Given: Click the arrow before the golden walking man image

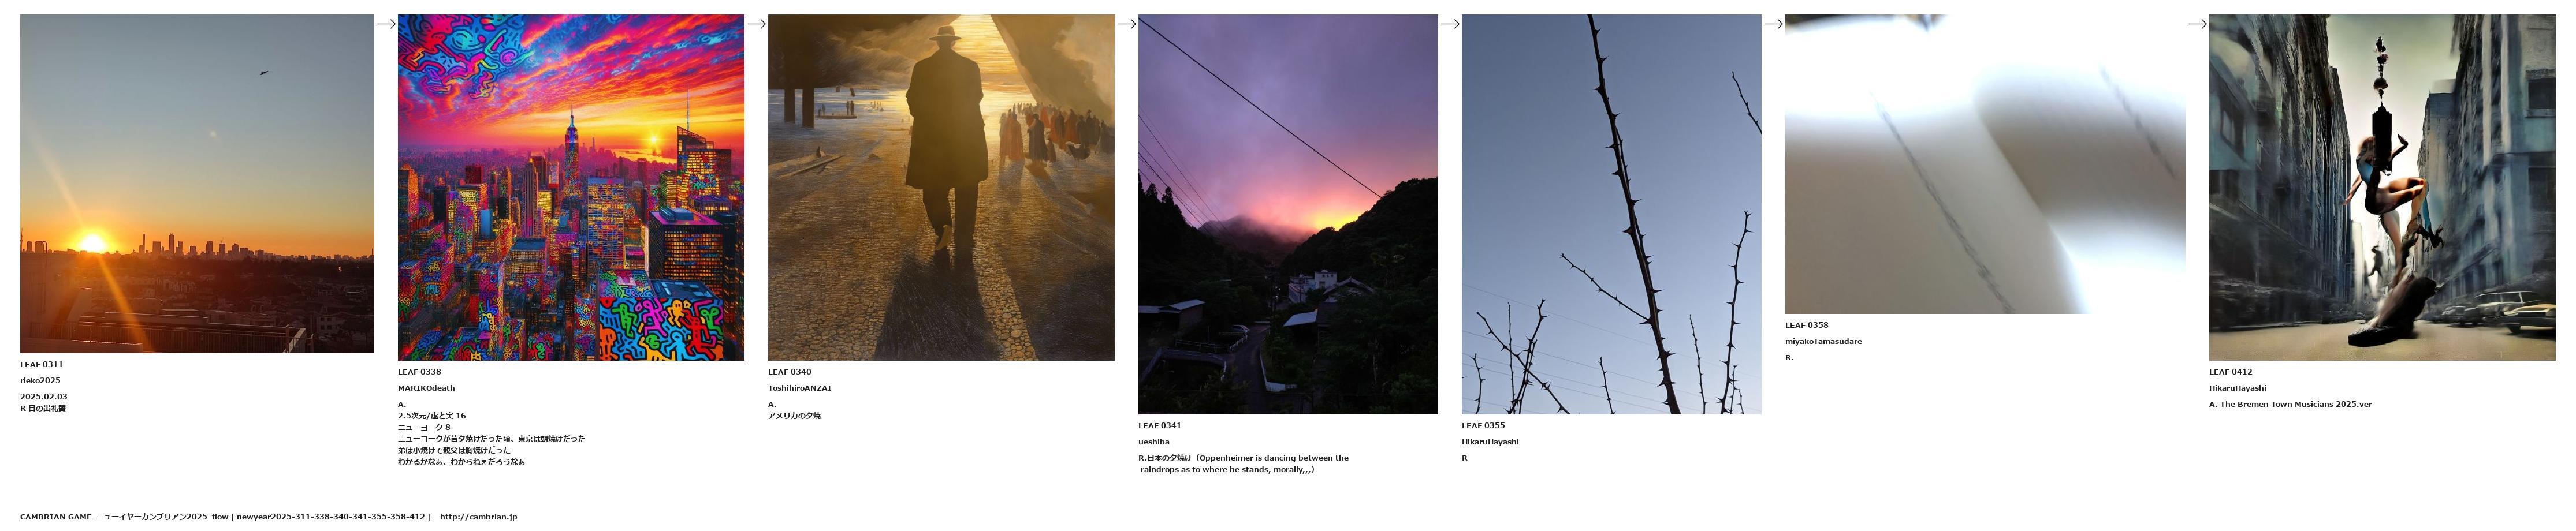Looking at the screenshot, I should click(x=756, y=24).
